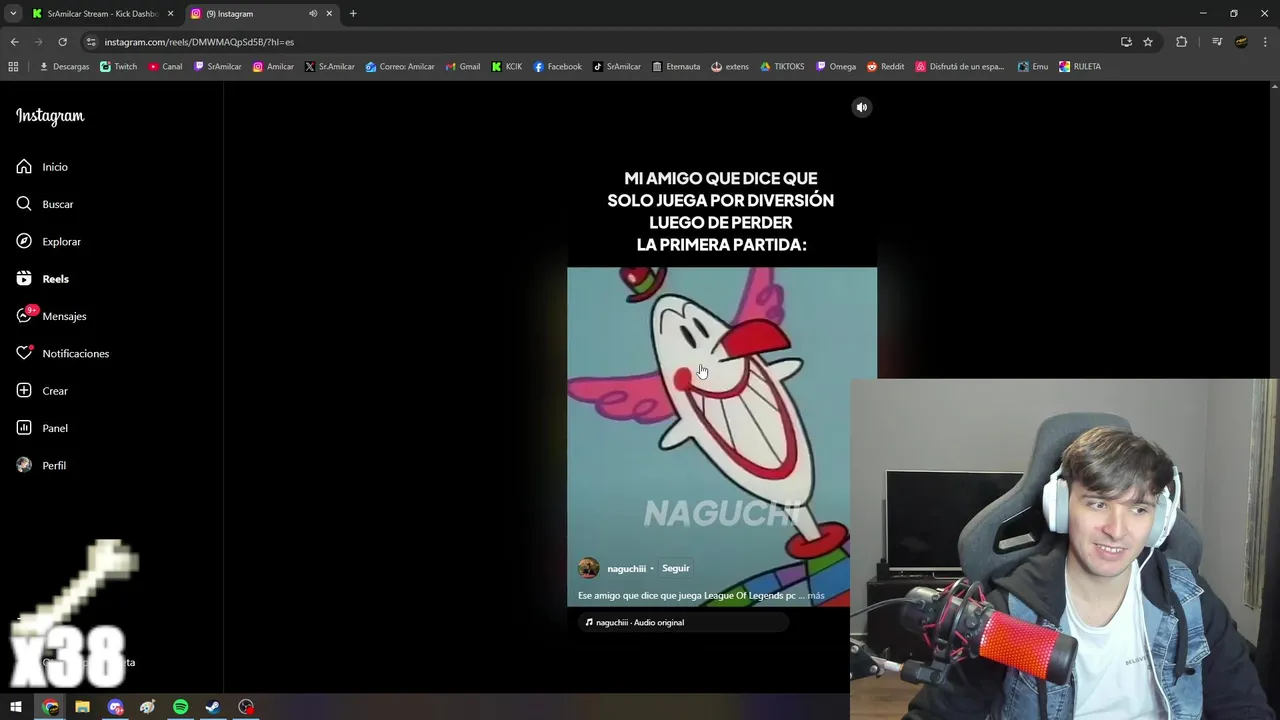Mute the reel with the speaker button
1280x720 pixels.
tap(862, 107)
